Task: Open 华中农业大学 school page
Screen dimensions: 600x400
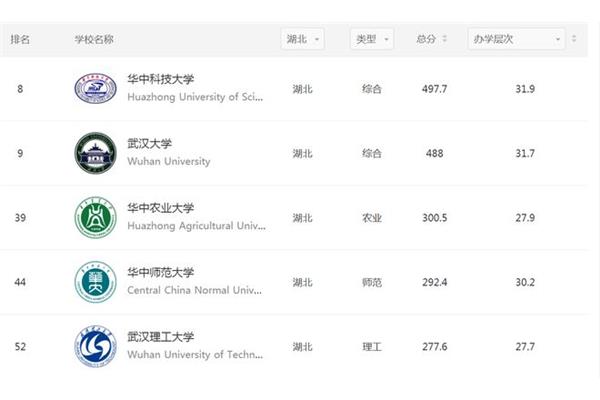Action: pyautogui.click(x=161, y=208)
